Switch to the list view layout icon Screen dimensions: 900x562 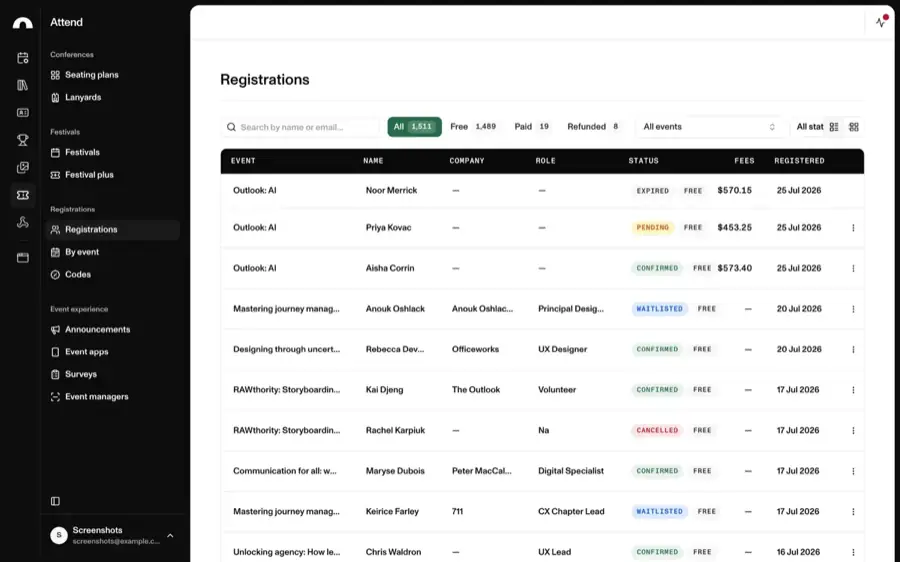pyautogui.click(x=834, y=127)
